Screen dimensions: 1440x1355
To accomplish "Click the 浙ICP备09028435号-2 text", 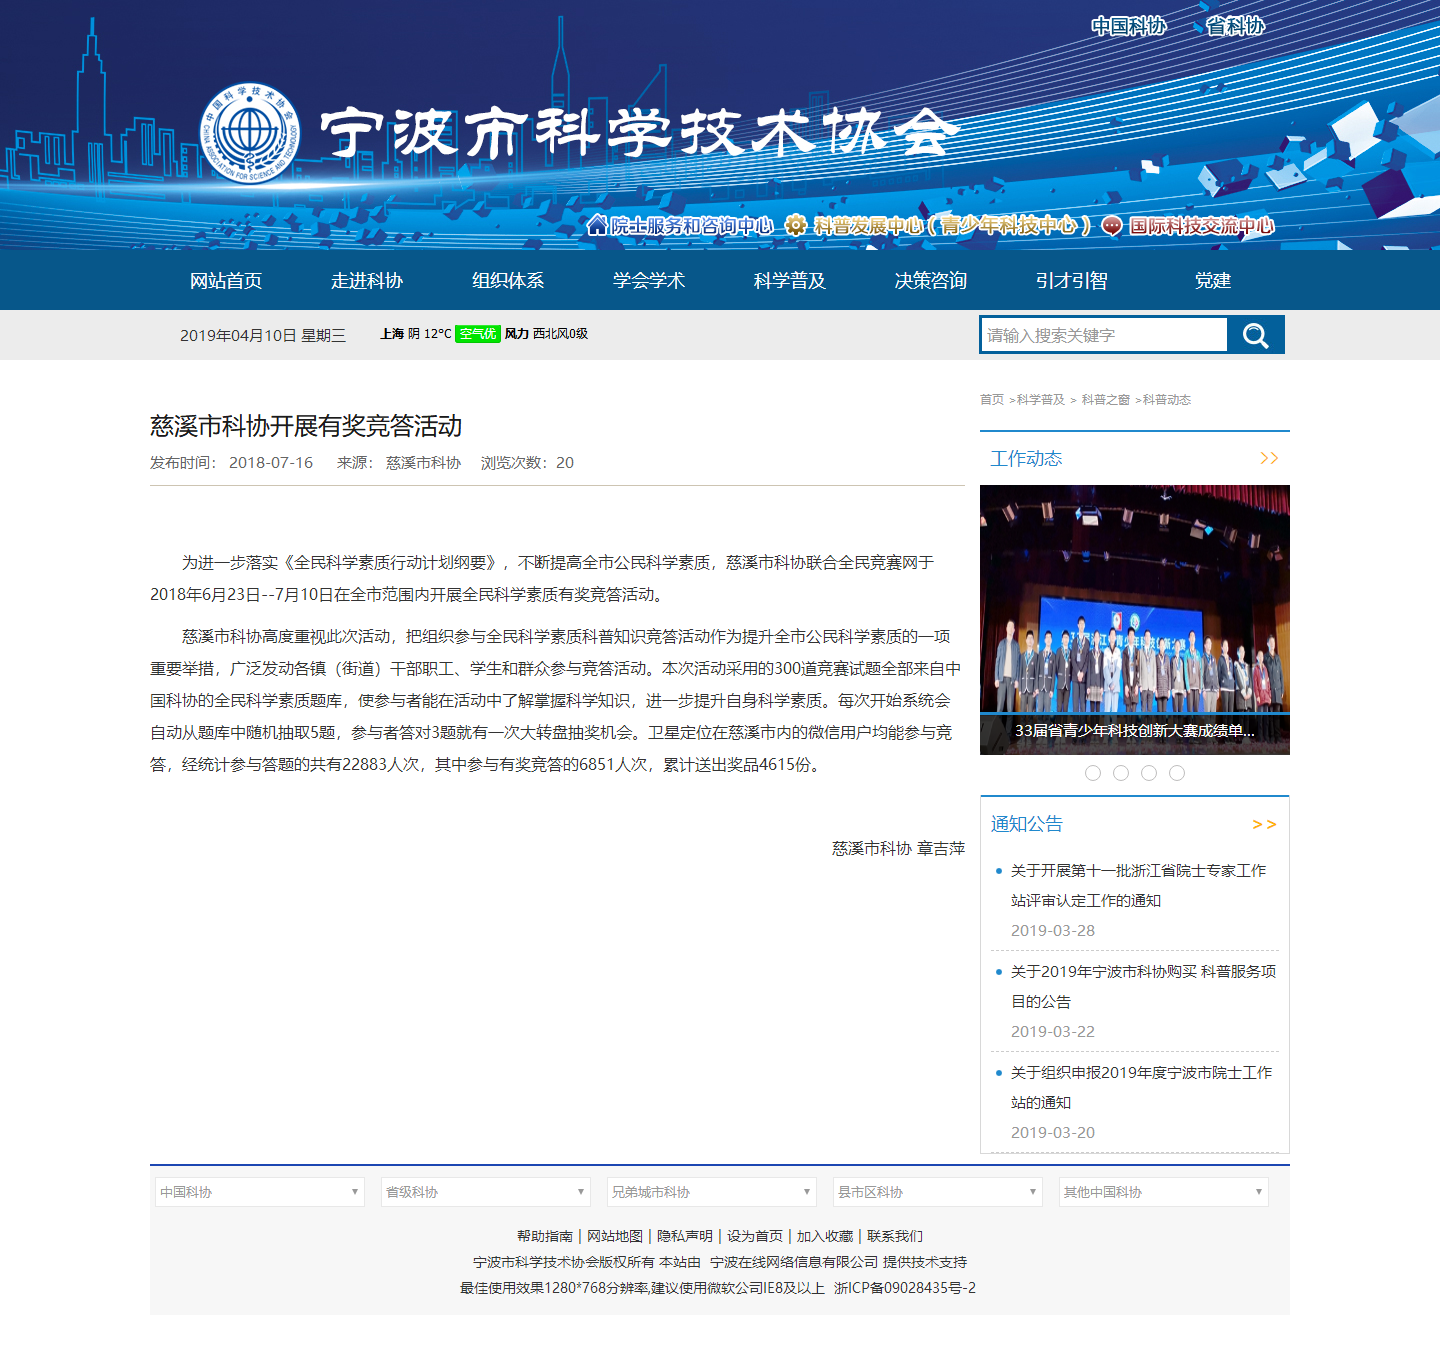I will point(905,1288).
